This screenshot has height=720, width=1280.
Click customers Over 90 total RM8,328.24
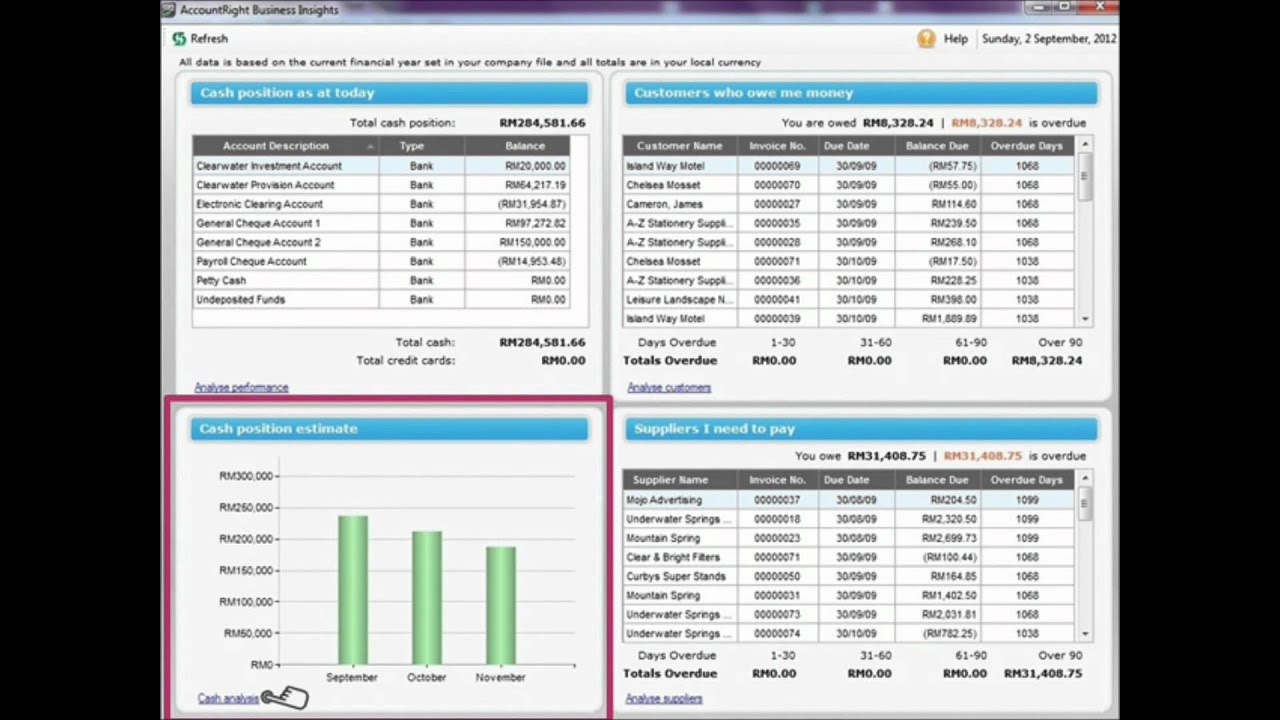point(1046,360)
